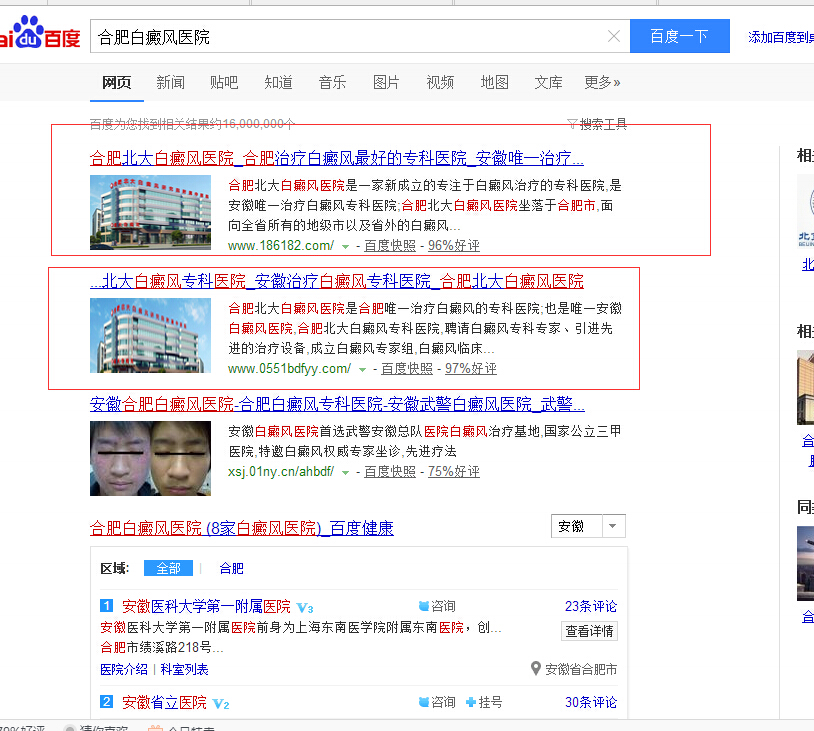814x731 pixels.
Task: Click 咨询 icon for 安徽医科大学第一附属医院
Action: coord(424,606)
